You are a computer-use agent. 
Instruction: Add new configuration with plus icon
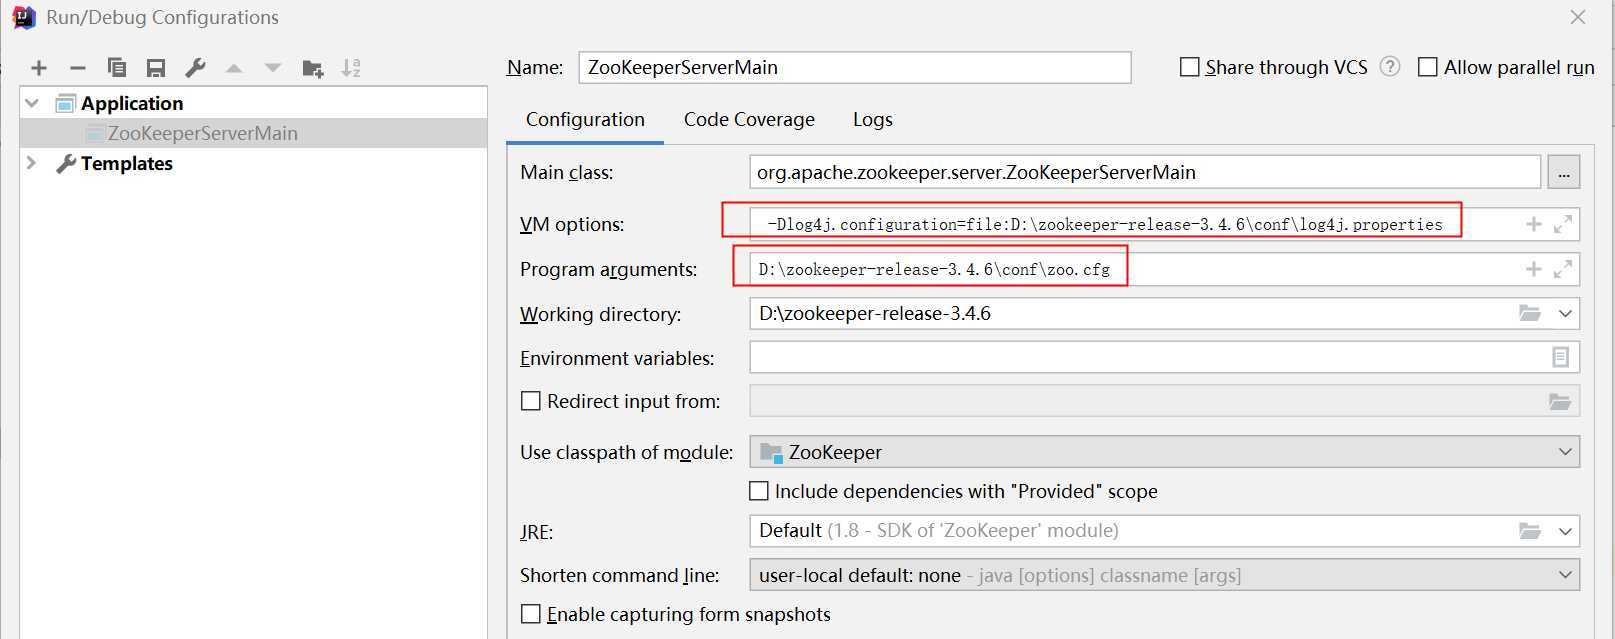click(39, 68)
